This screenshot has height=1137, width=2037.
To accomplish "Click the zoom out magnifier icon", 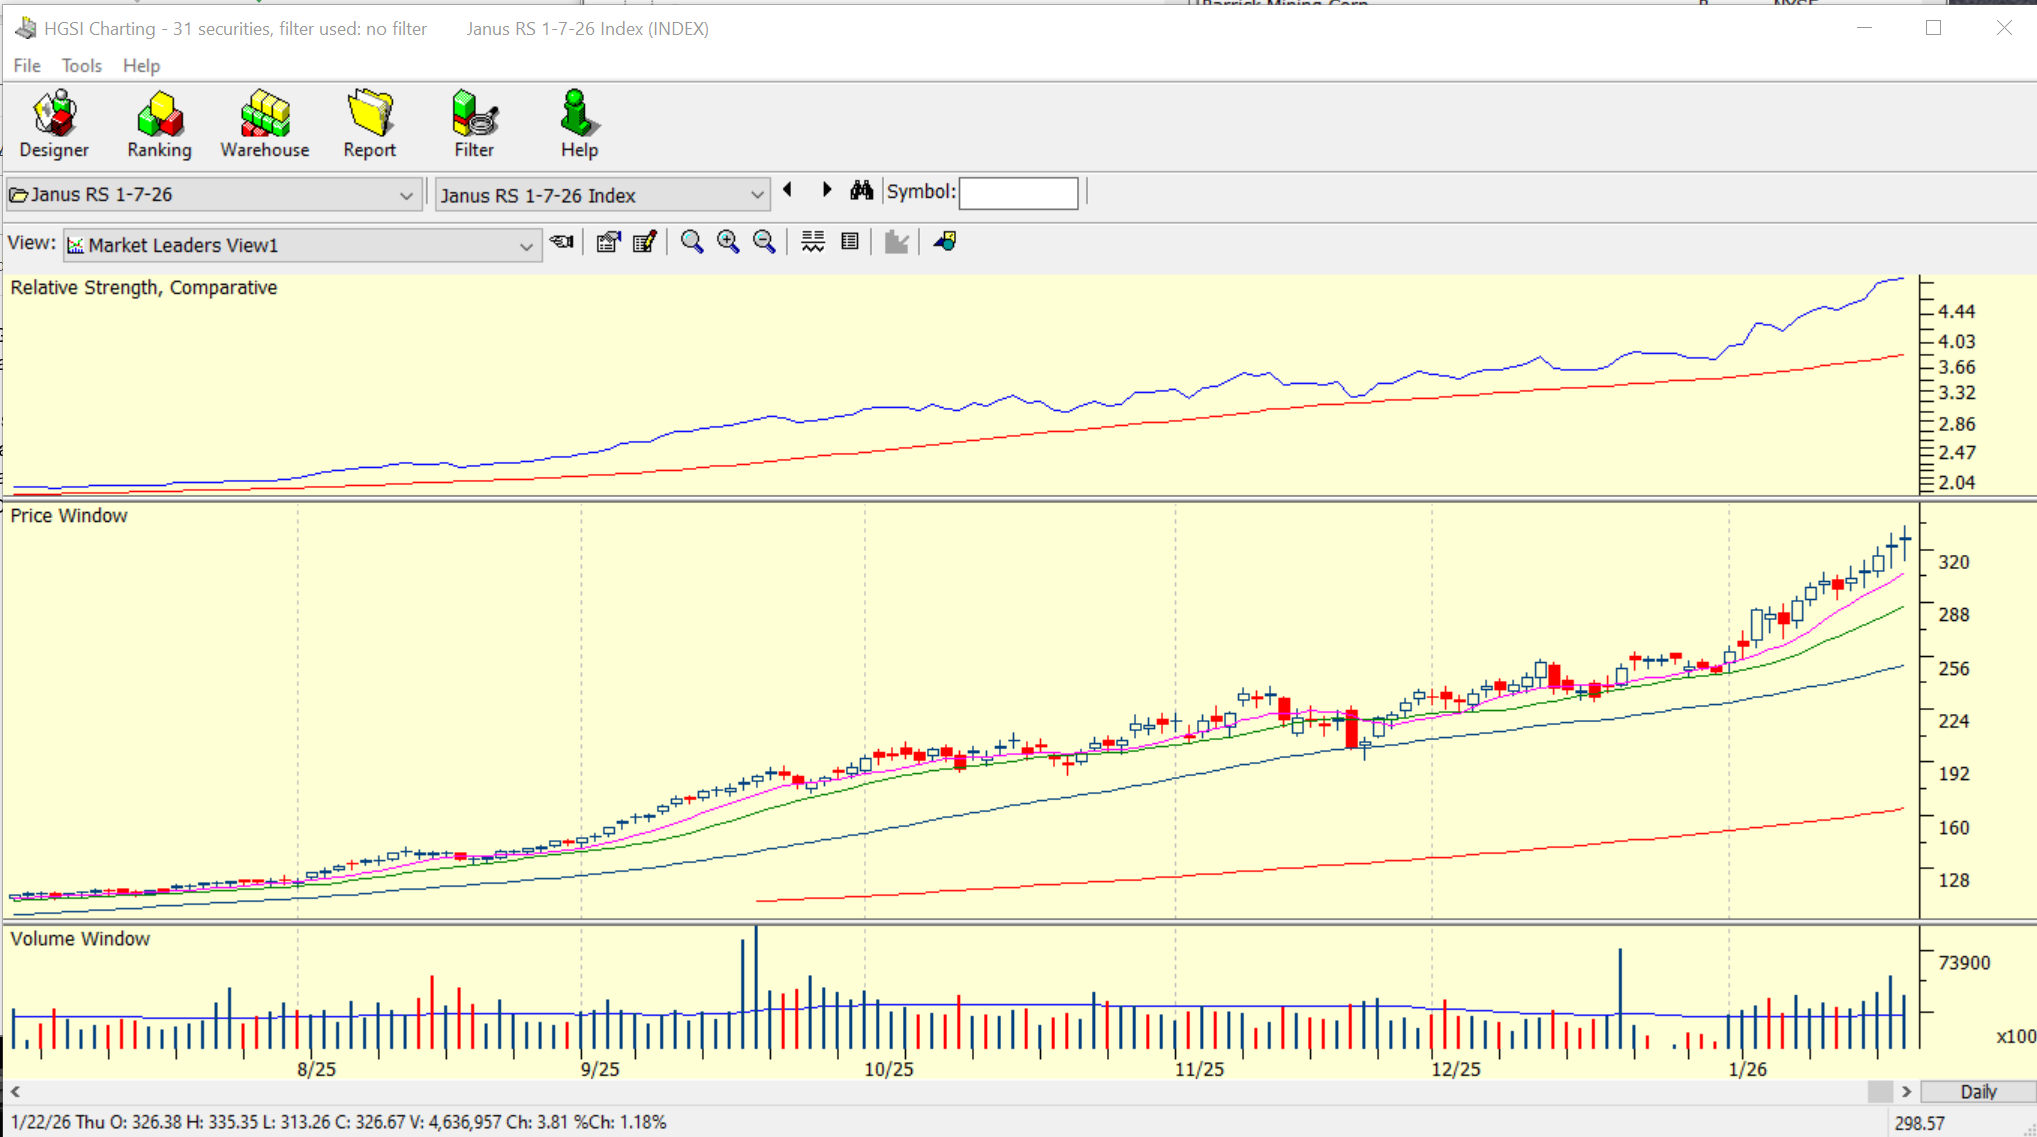I will click(x=764, y=242).
